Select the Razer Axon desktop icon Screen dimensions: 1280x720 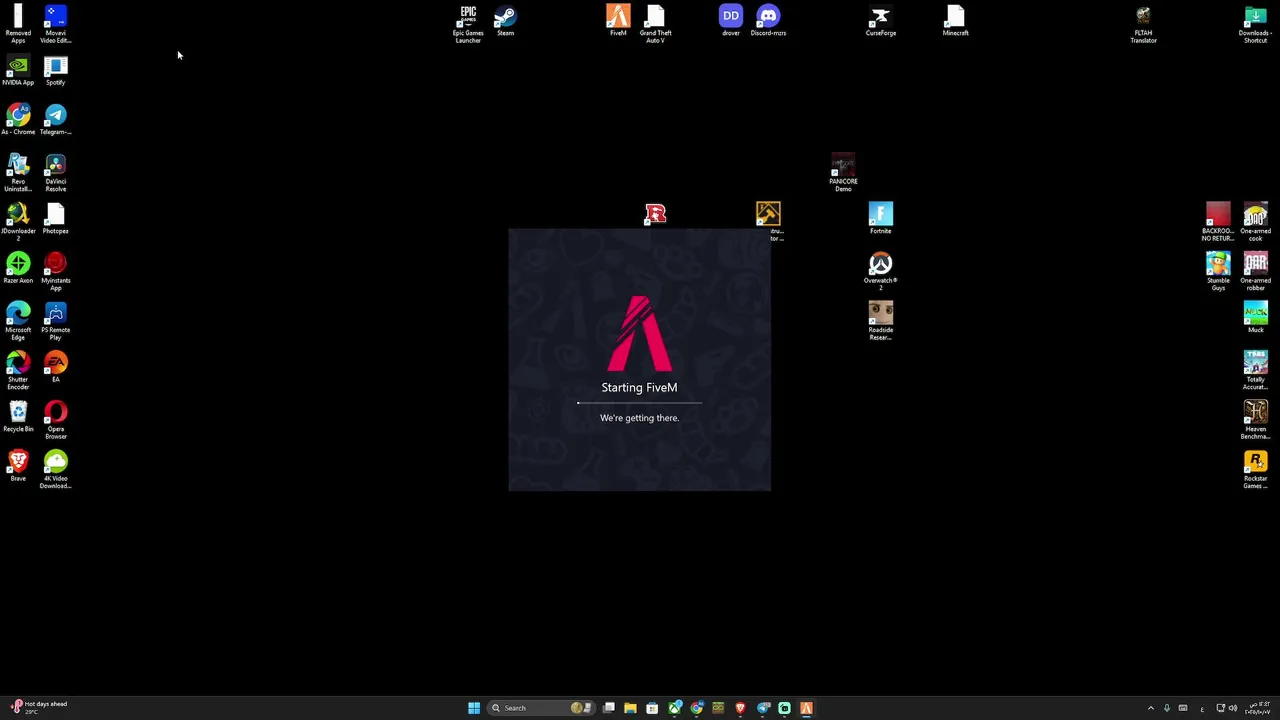(x=18, y=268)
